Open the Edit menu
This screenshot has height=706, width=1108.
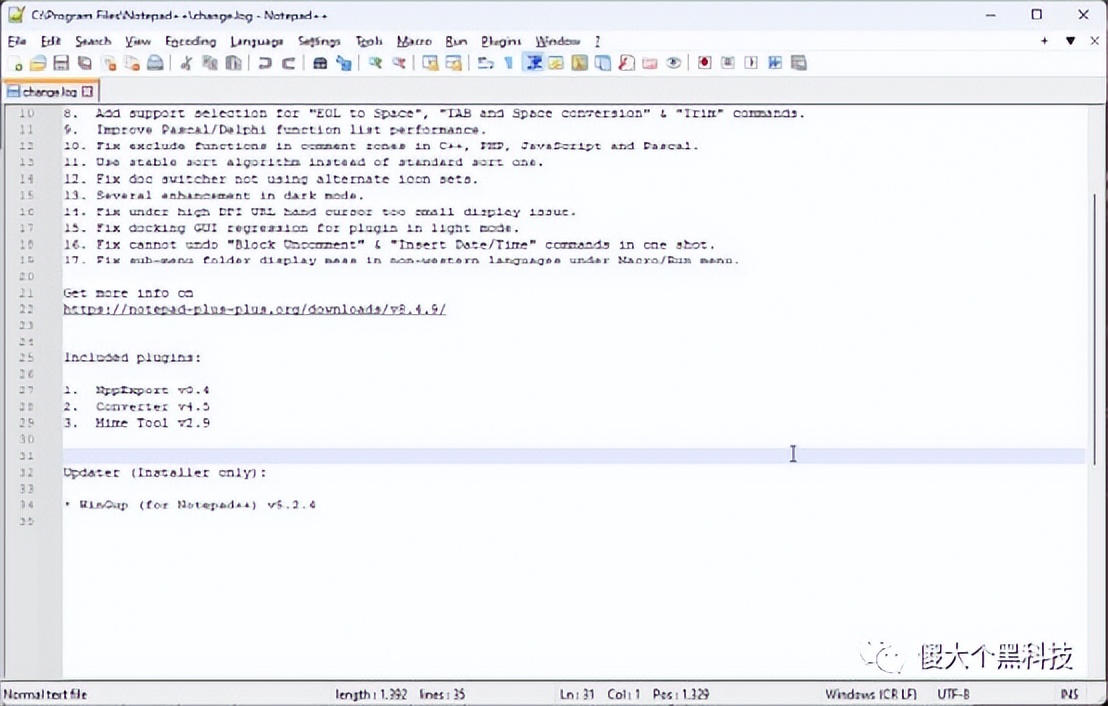(51, 41)
